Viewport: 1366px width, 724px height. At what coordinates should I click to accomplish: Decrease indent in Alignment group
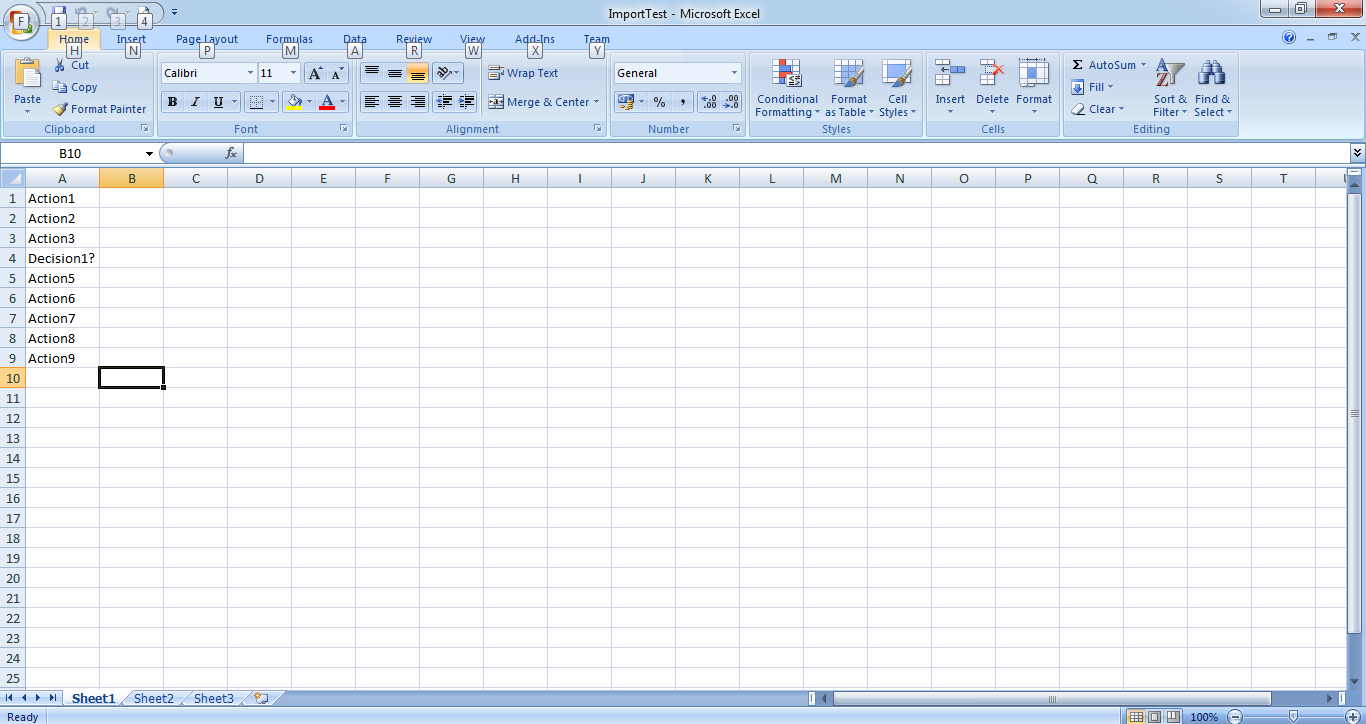coord(444,102)
